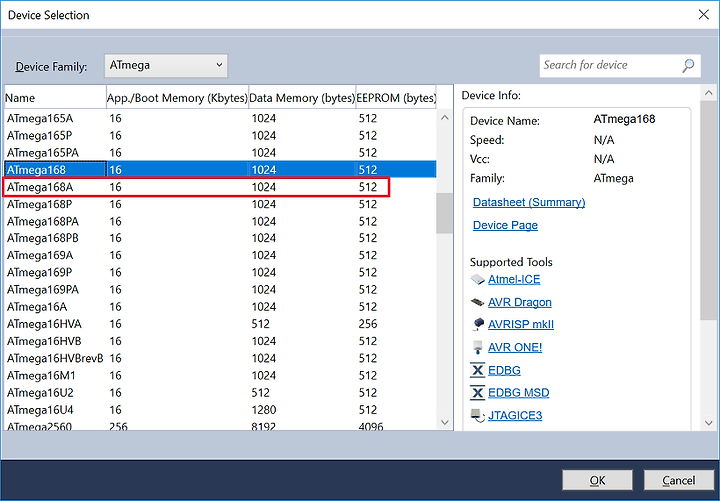Click the Search for device field

620,65
